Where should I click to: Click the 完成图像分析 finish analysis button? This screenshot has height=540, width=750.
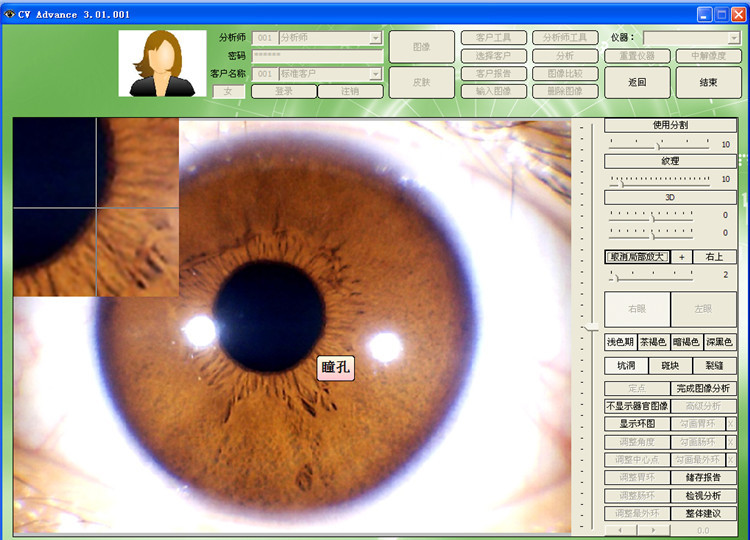click(x=703, y=388)
